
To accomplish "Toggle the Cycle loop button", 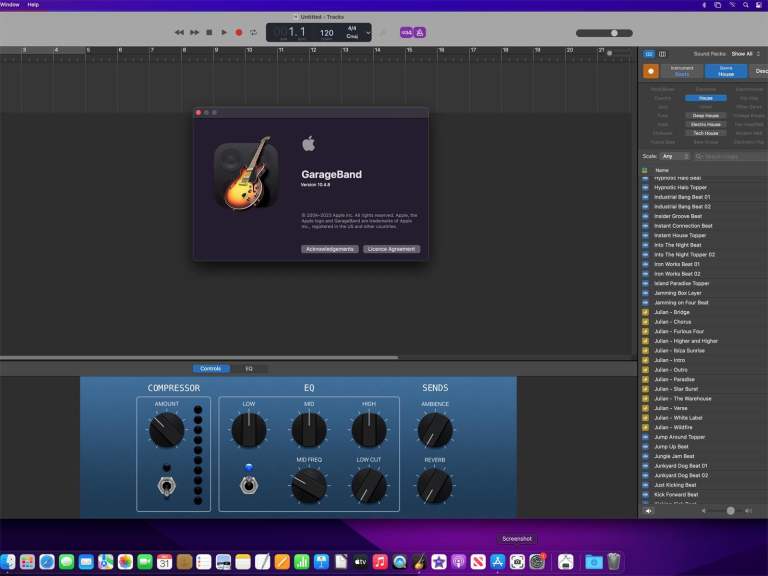I will click(253, 32).
